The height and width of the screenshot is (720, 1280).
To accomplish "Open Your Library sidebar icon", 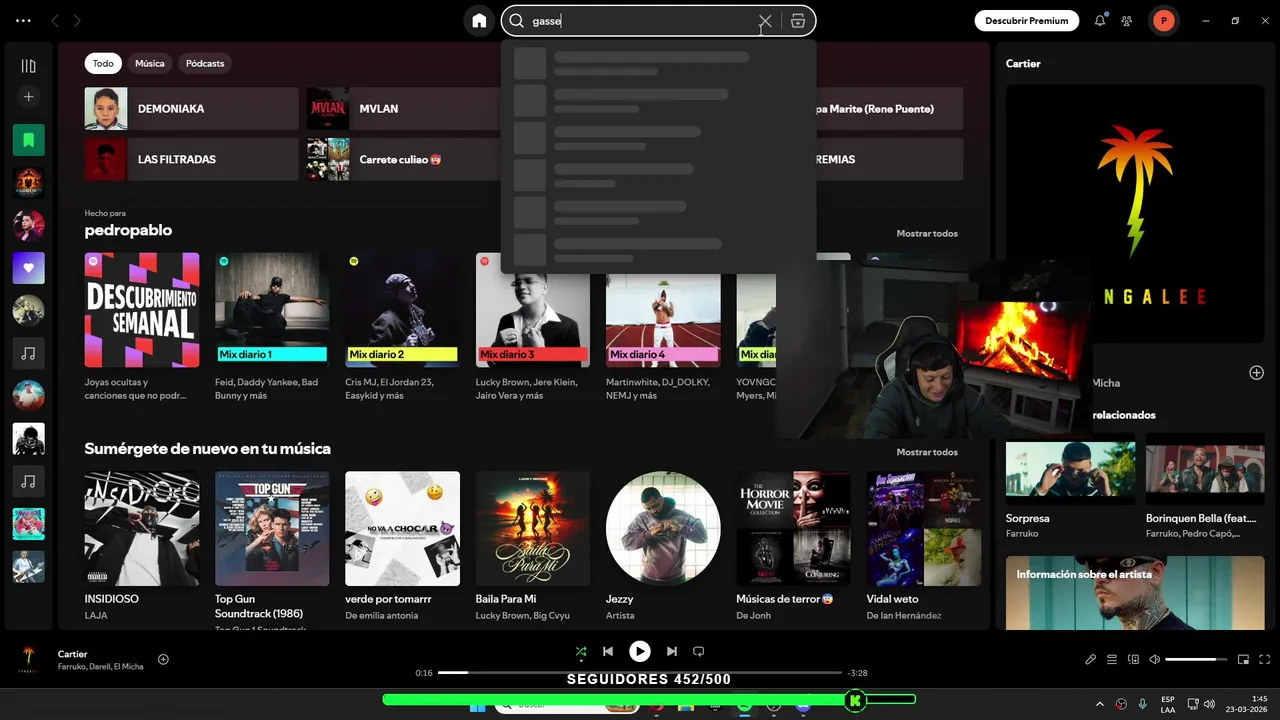I will pos(28,66).
